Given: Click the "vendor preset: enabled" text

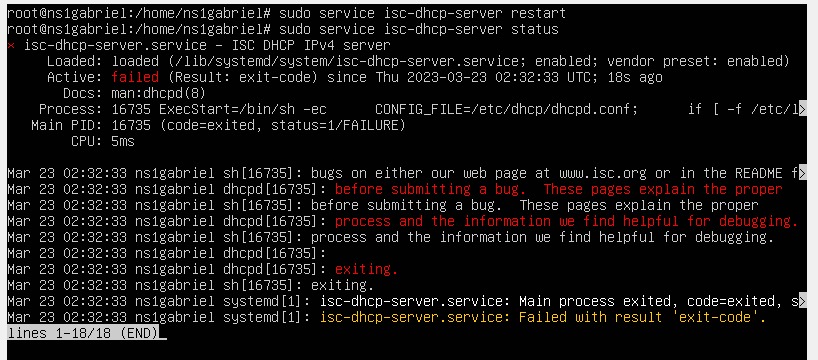Looking at the screenshot, I should [x=698, y=62].
